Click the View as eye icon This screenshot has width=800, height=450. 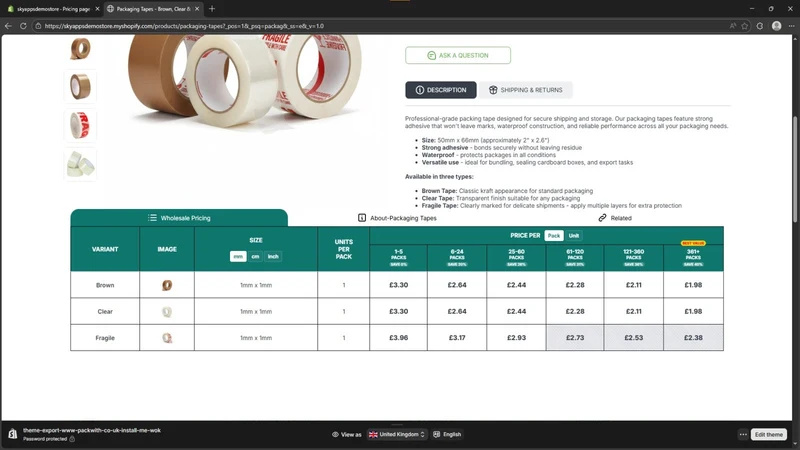[335, 435]
